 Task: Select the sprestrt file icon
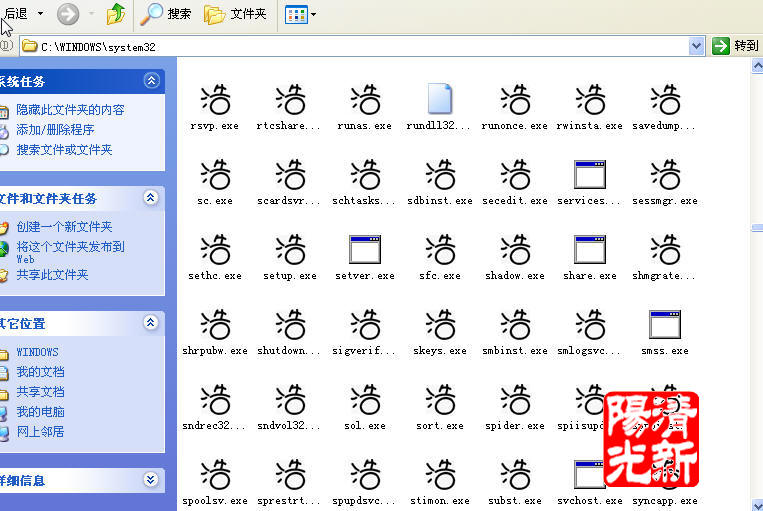(x=290, y=474)
